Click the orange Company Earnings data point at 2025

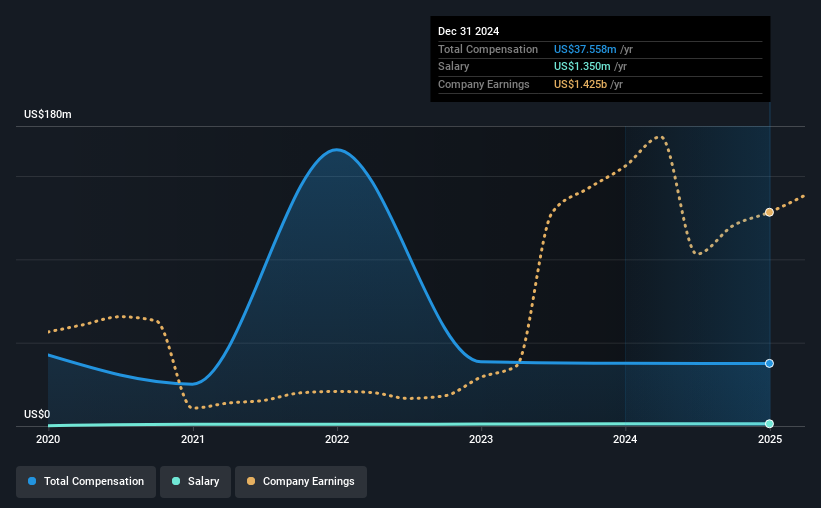click(769, 212)
